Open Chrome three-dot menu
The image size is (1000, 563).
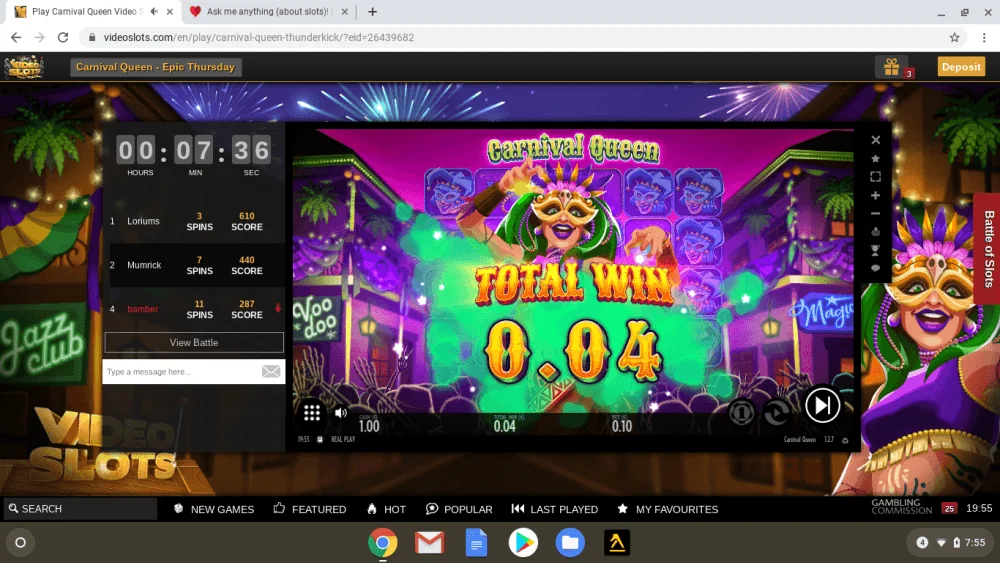[984, 38]
